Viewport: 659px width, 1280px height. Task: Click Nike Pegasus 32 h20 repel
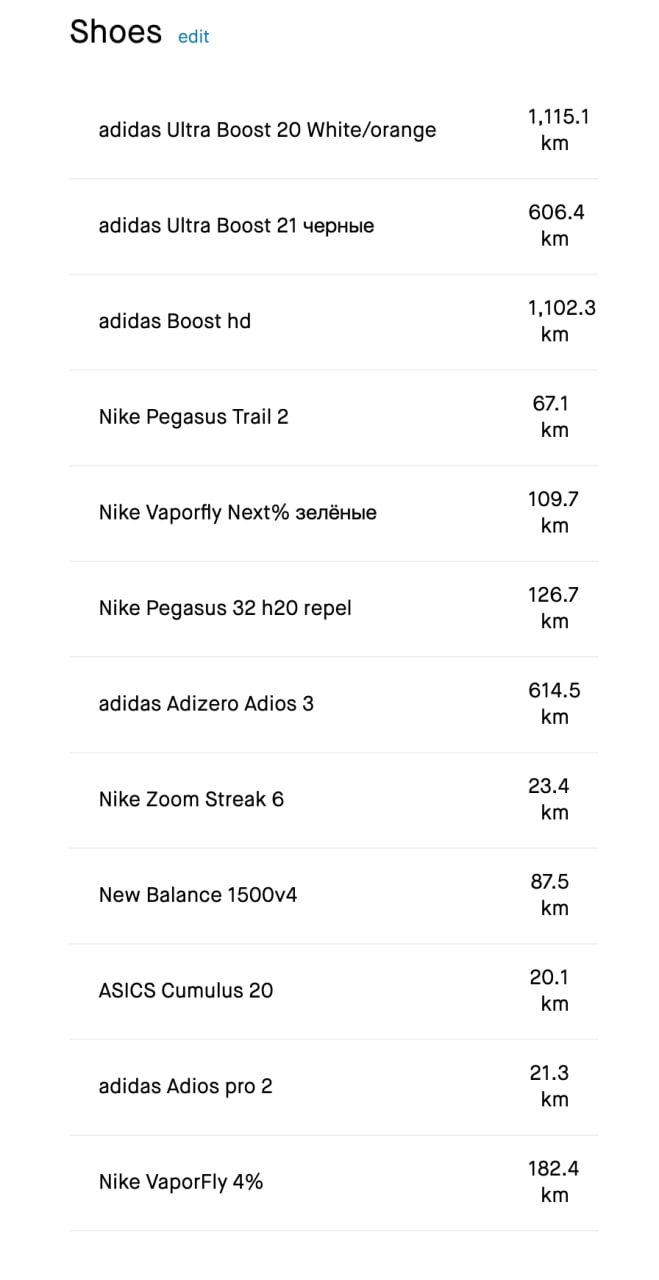pos(225,608)
